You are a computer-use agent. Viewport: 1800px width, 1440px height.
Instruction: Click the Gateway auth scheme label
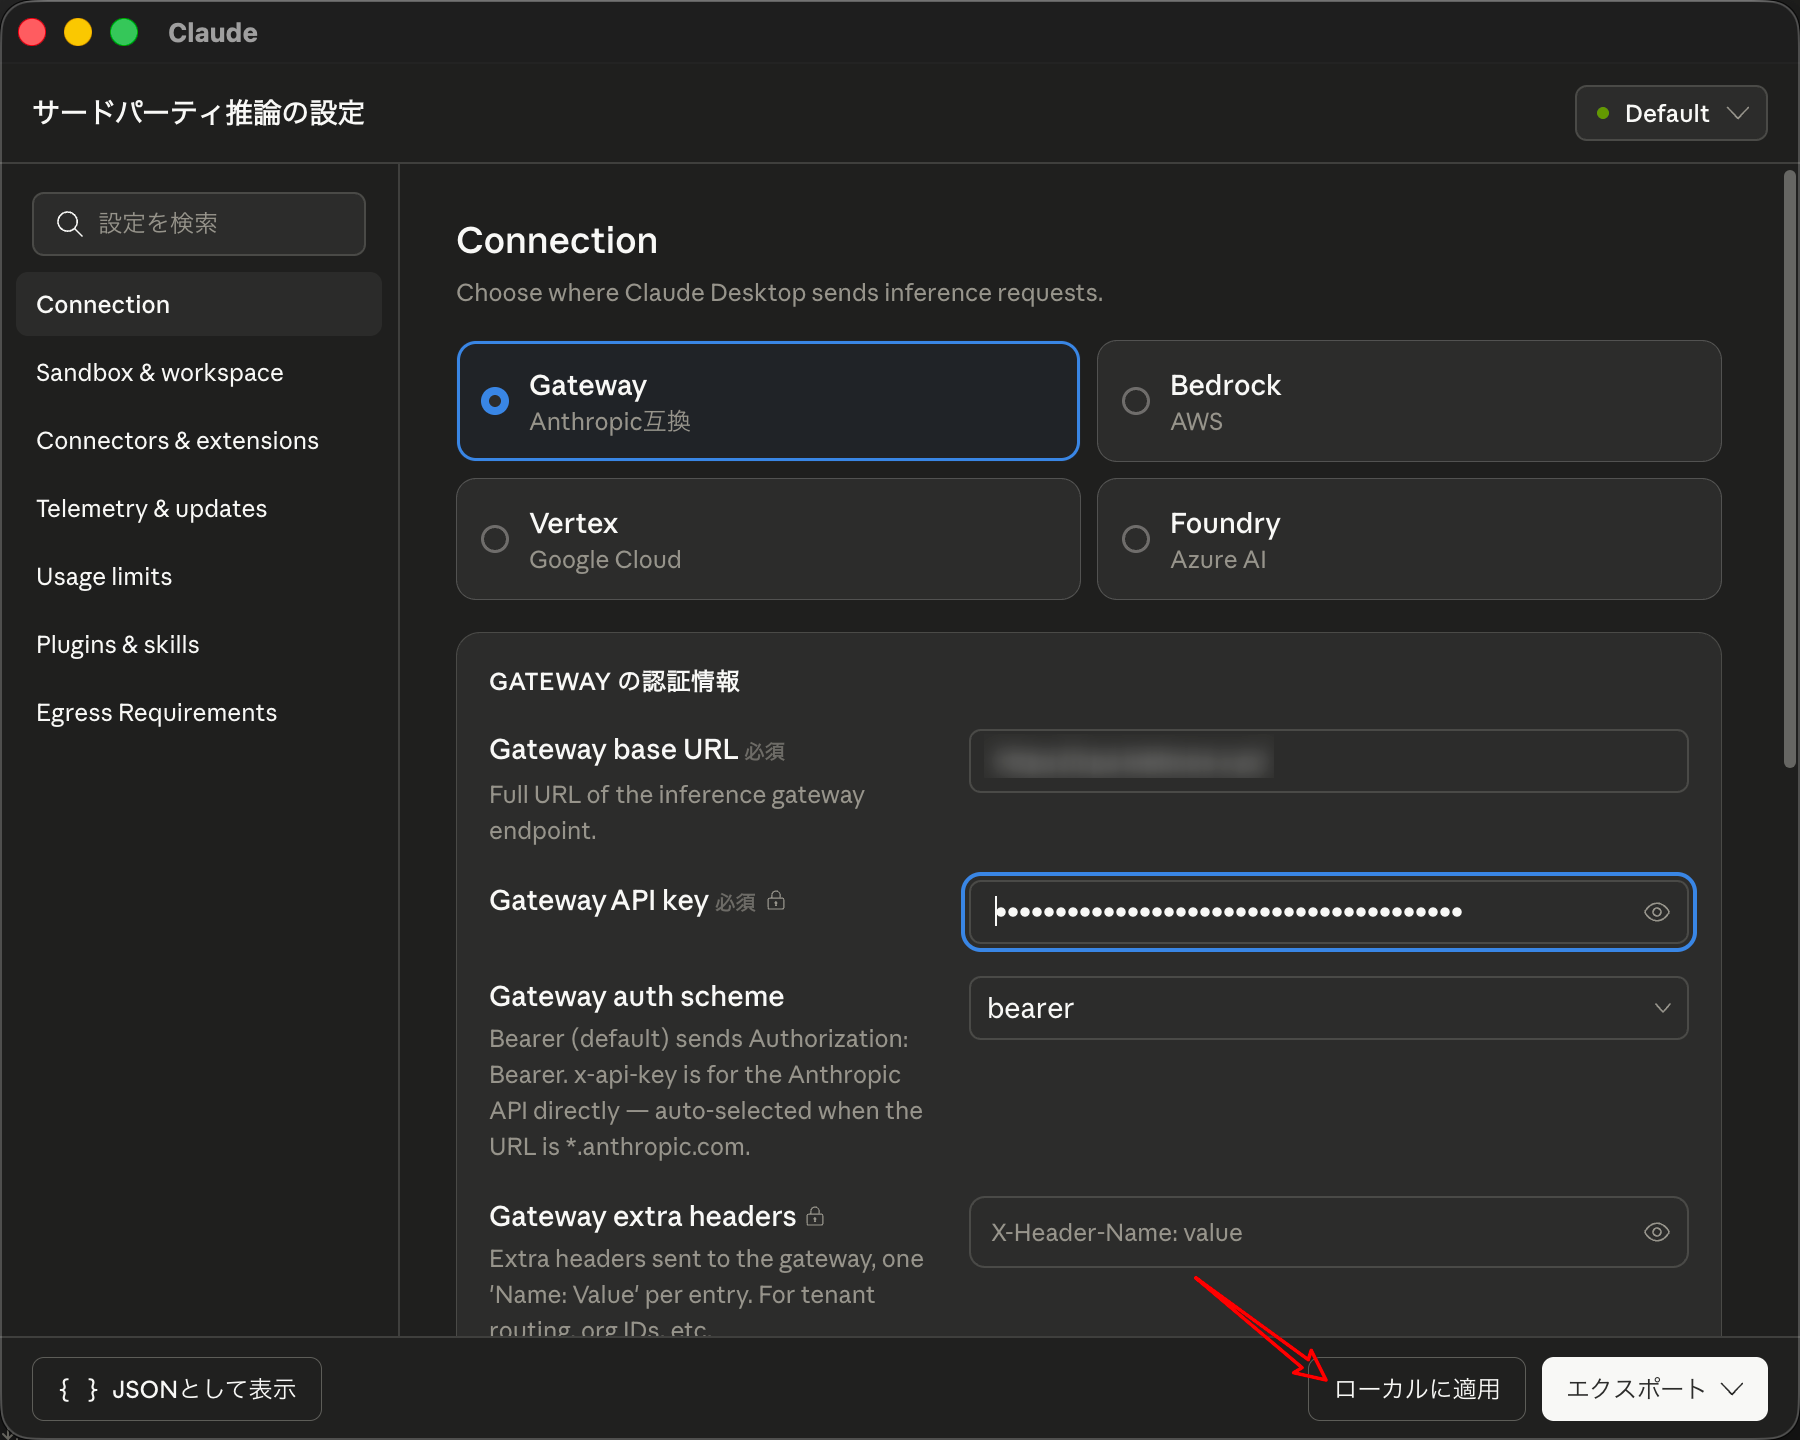tap(636, 996)
